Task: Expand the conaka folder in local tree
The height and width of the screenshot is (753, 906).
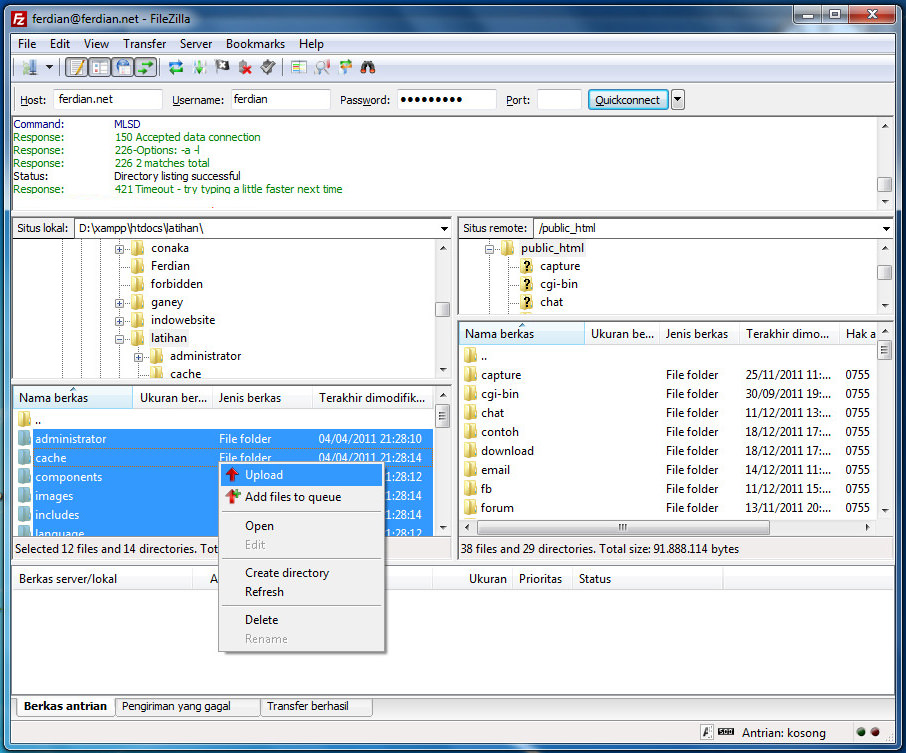Action: 119,249
